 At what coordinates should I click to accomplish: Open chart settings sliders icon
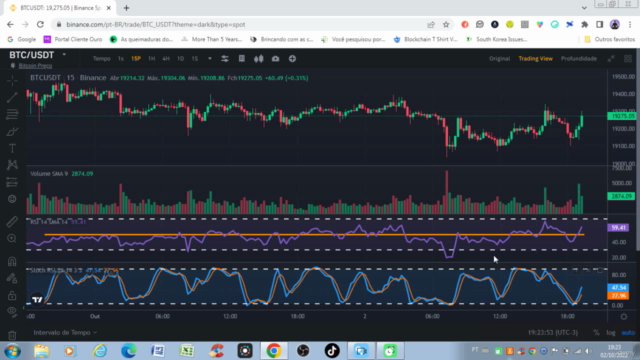pos(224,59)
